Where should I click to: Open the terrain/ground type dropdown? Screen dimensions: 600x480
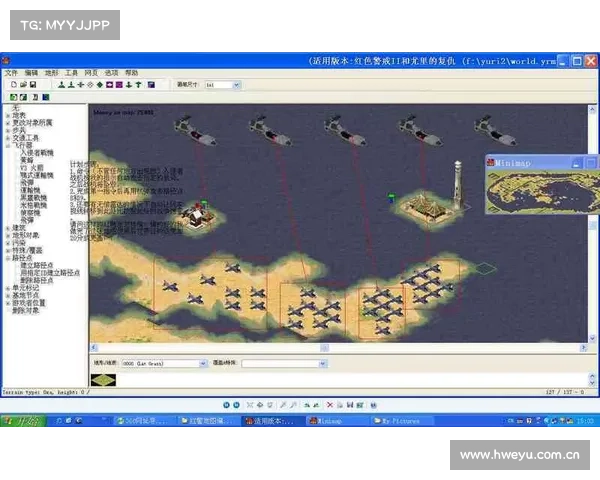(x=203, y=363)
